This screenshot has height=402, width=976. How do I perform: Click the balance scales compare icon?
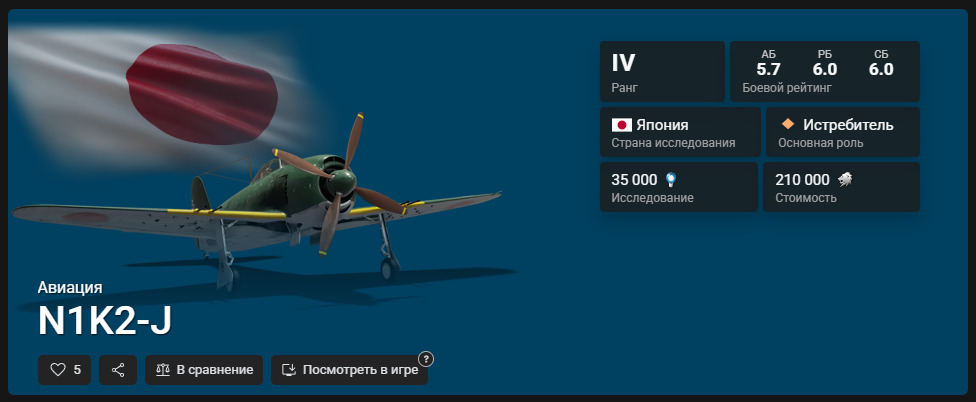[x=162, y=370]
